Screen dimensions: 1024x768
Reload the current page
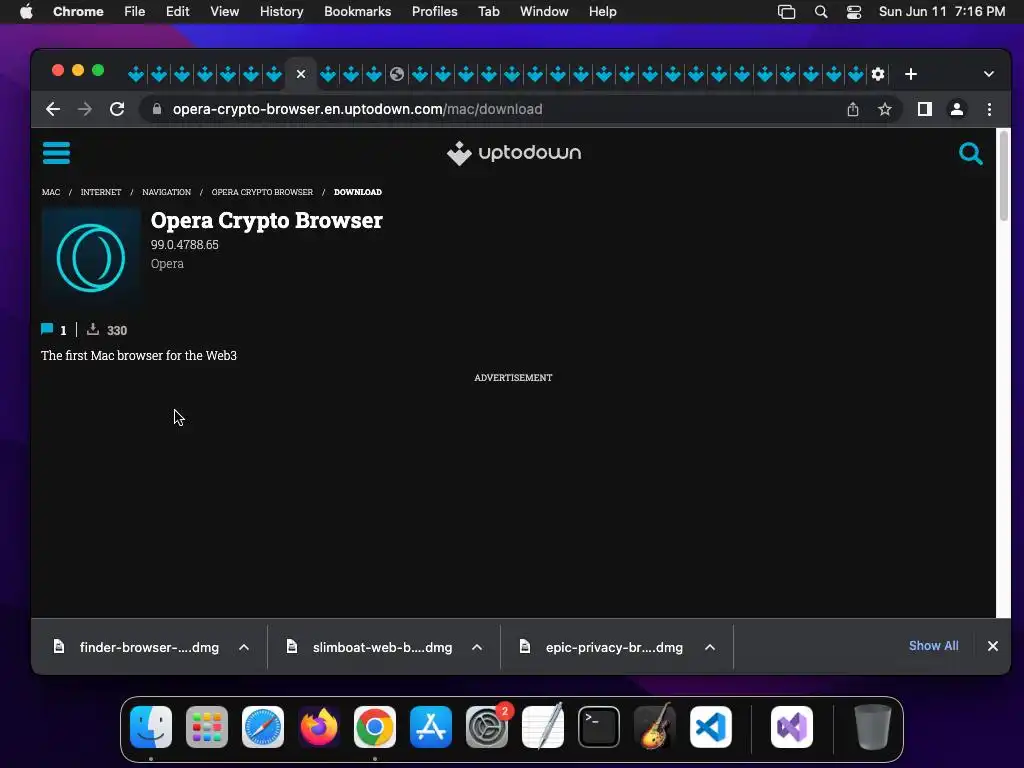click(117, 109)
